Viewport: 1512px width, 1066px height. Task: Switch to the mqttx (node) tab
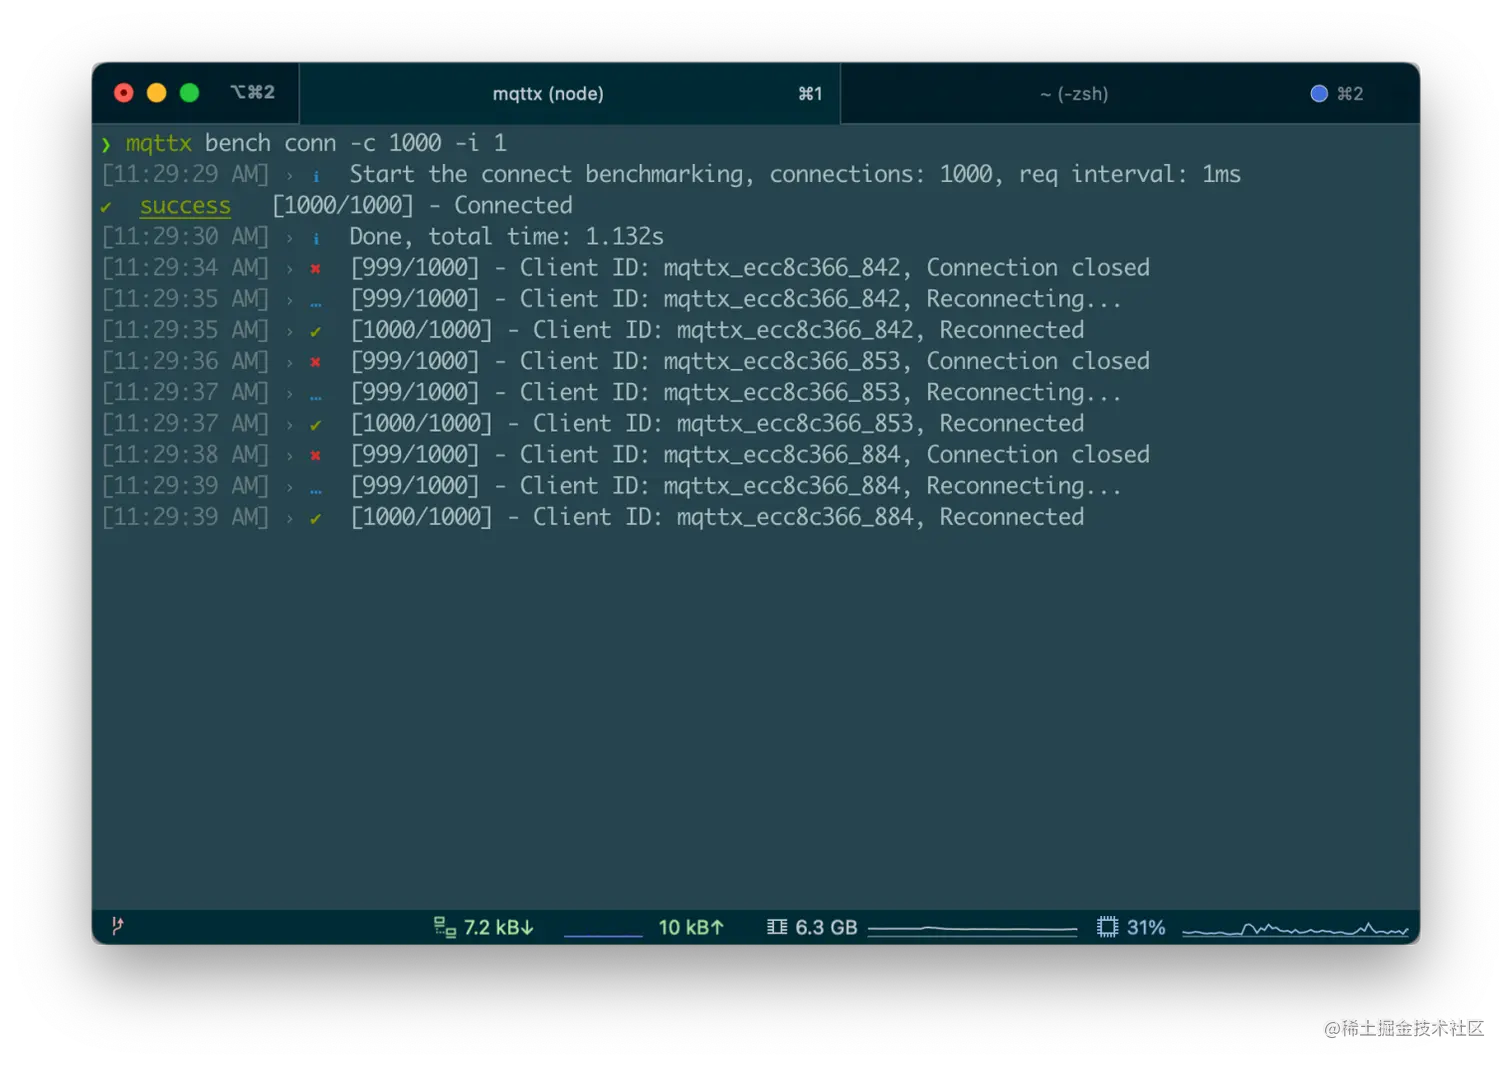point(570,93)
